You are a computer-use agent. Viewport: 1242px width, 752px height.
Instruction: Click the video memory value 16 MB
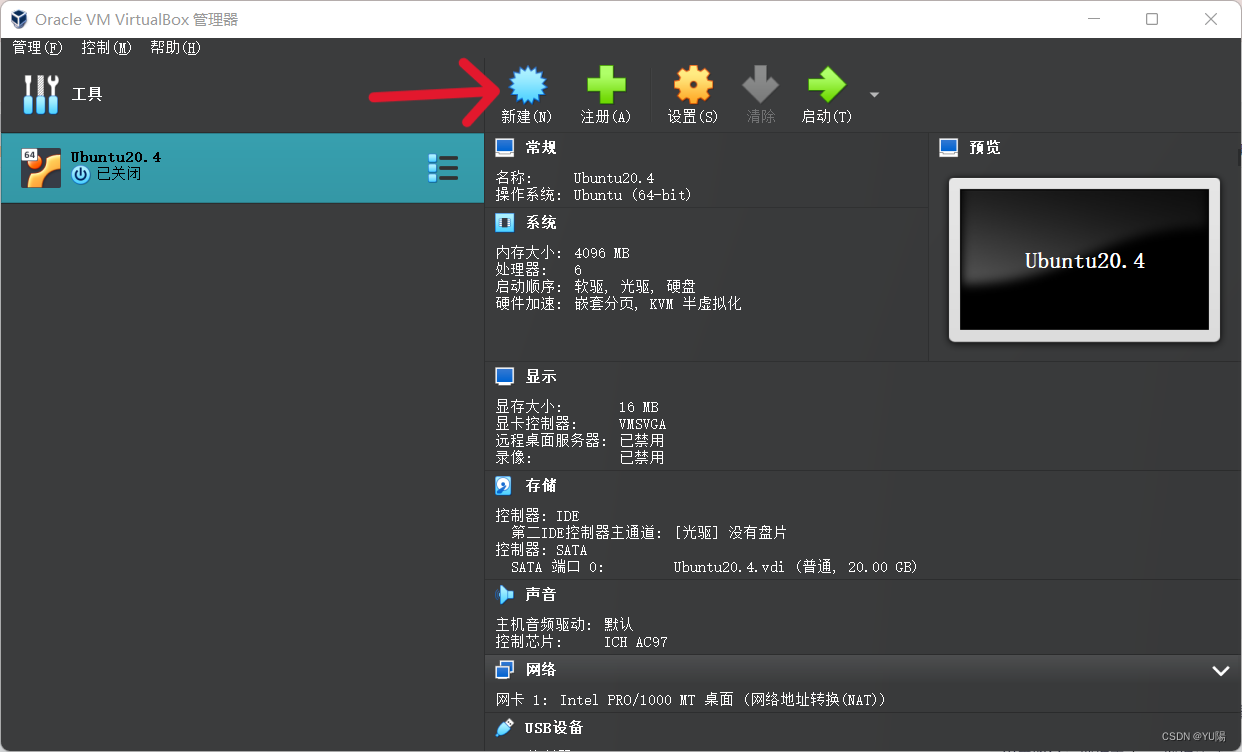(x=638, y=407)
